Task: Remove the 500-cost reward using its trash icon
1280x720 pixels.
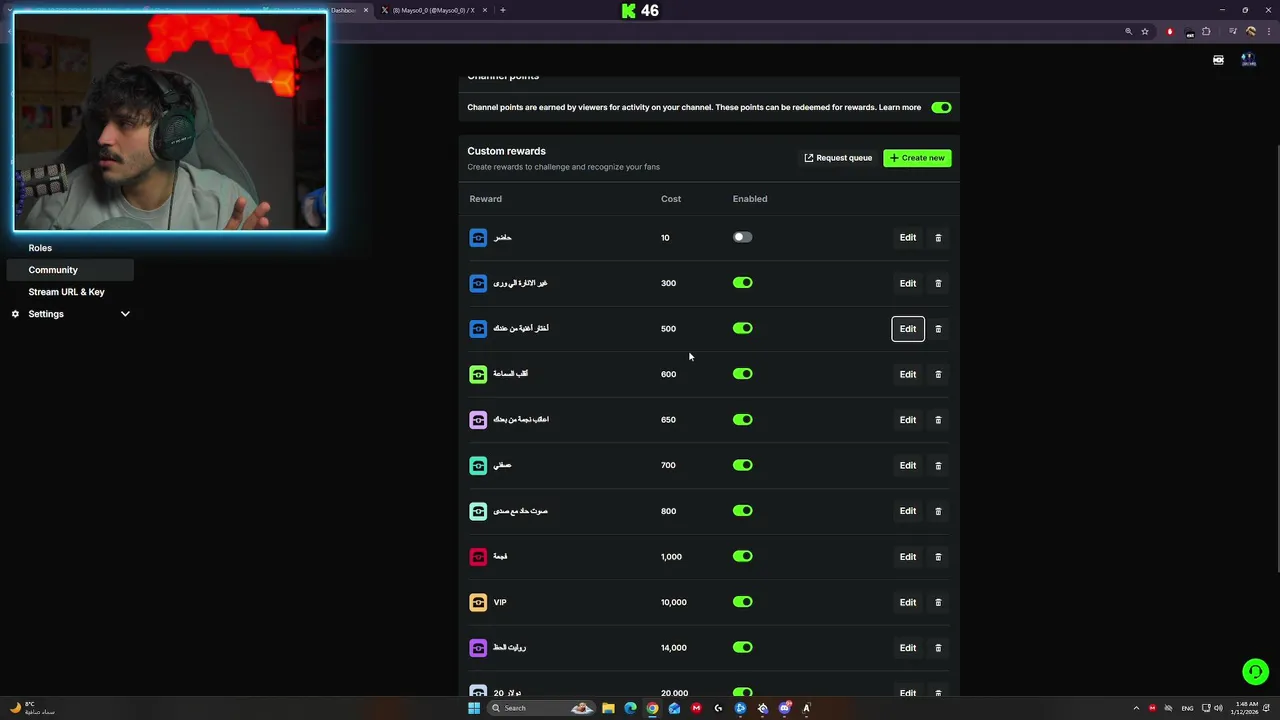Action: 938,329
